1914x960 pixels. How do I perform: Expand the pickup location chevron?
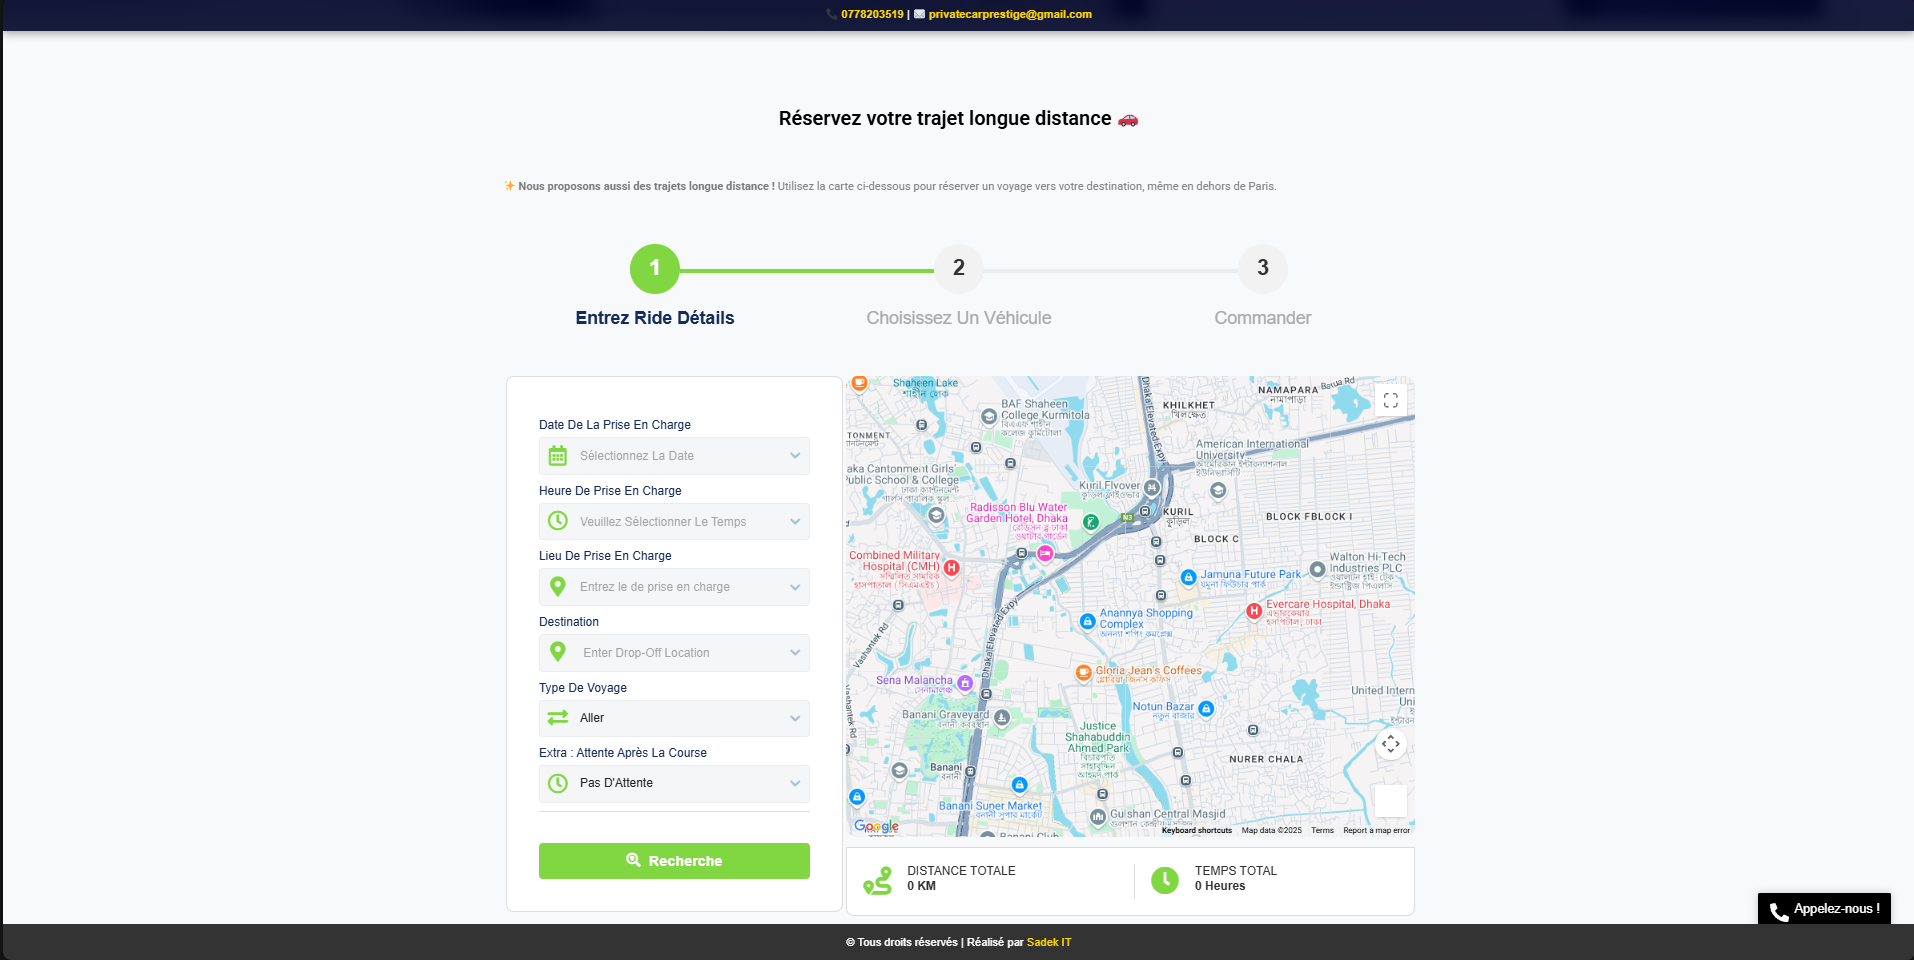click(x=795, y=587)
